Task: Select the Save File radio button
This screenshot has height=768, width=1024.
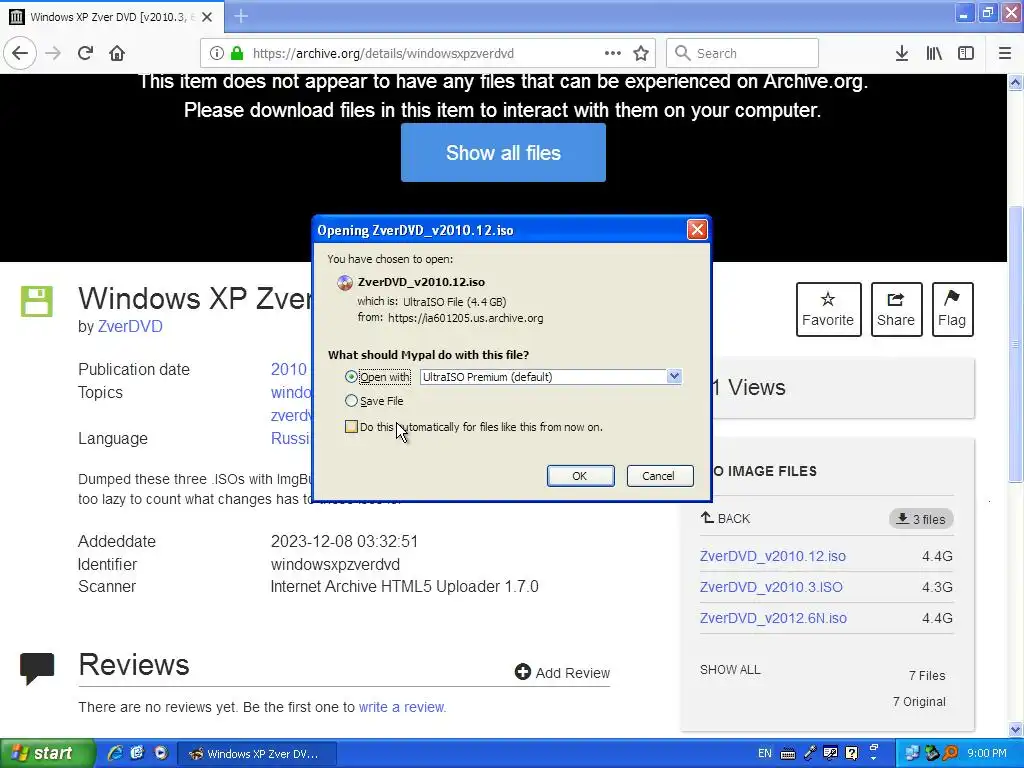Action: coord(351,401)
